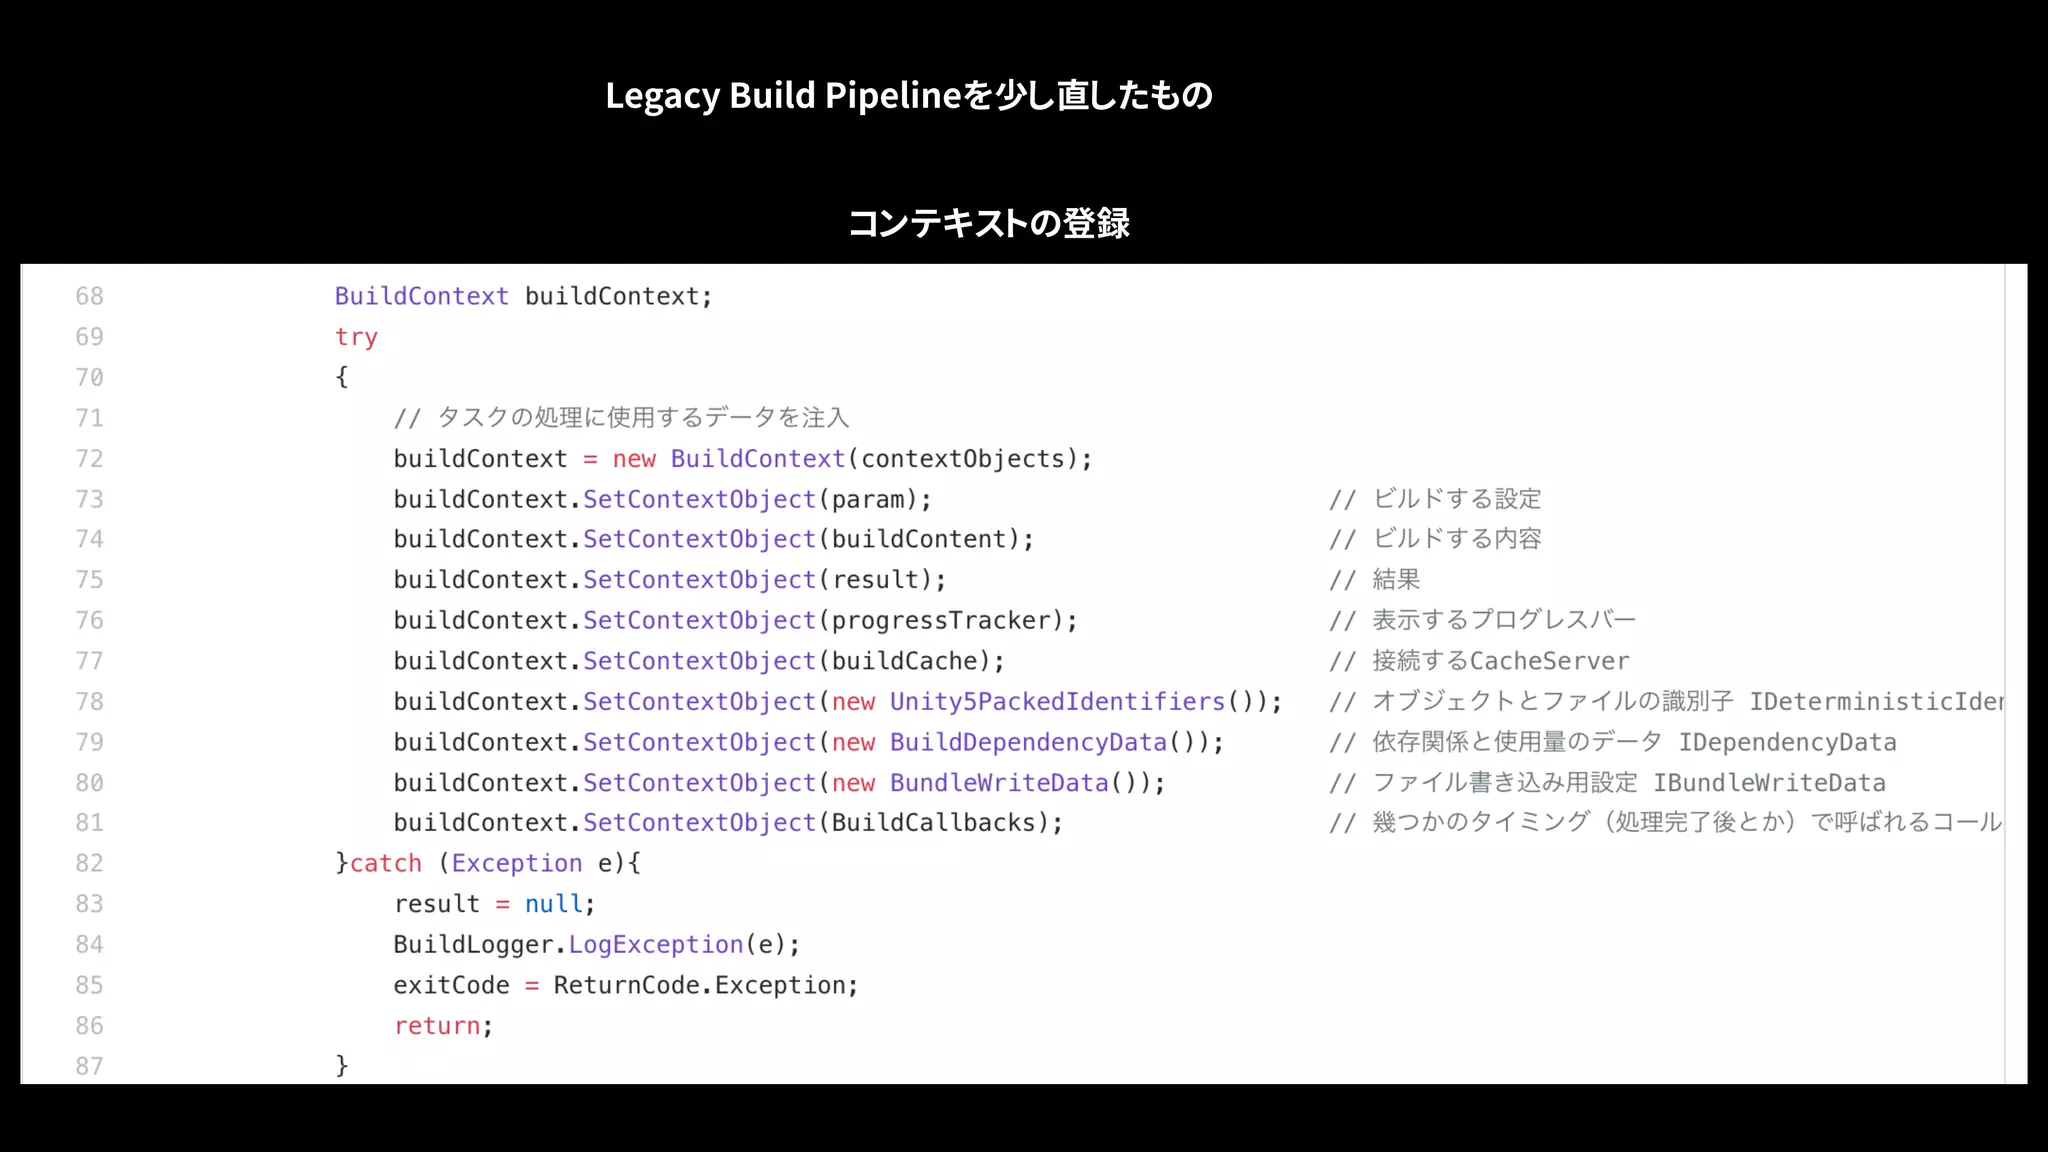This screenshot has height=1152, width=2048.
Task: Click line number 76
Action: (90, 620)
